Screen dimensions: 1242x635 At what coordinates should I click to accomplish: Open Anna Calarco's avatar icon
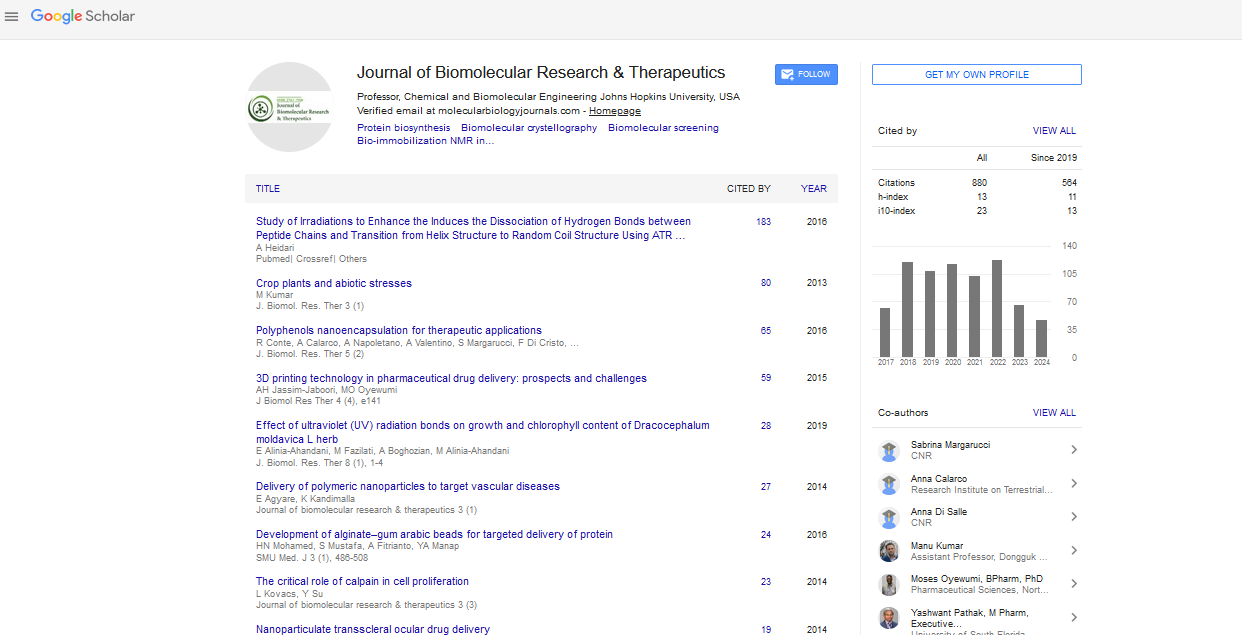(x=889, y=484)
